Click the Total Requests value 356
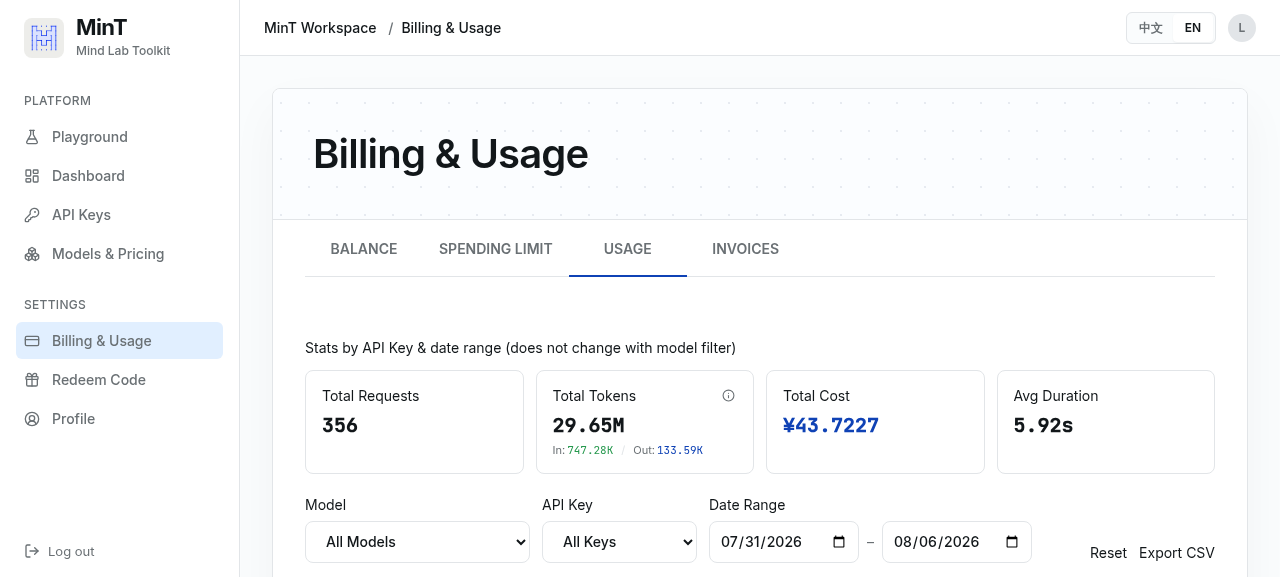 (x=340, y=425)
